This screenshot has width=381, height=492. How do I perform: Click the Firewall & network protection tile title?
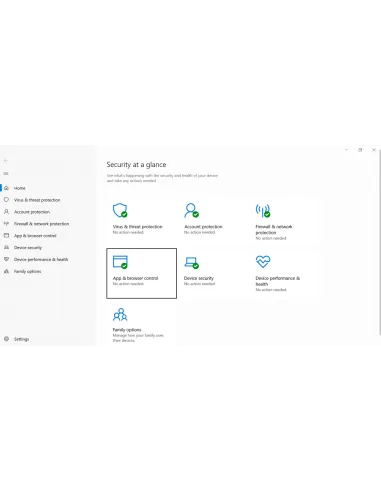pos(274,229)
